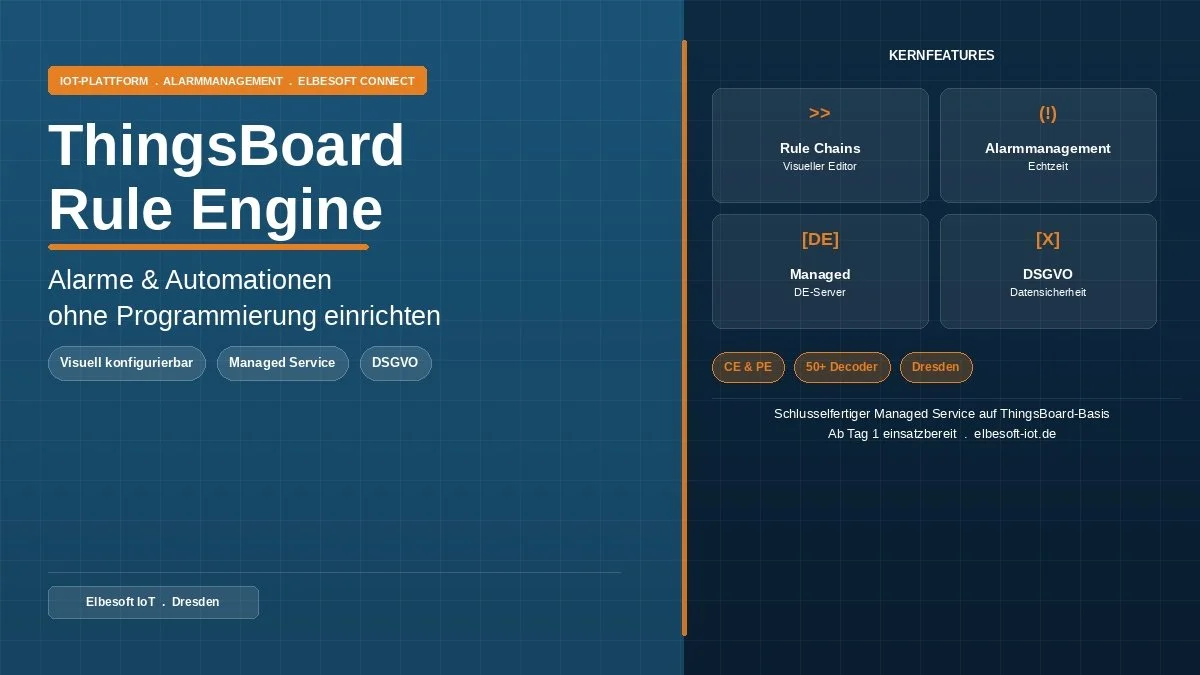
Task: Click the '>>' Rule Chains icon
Action: [820, 114]
